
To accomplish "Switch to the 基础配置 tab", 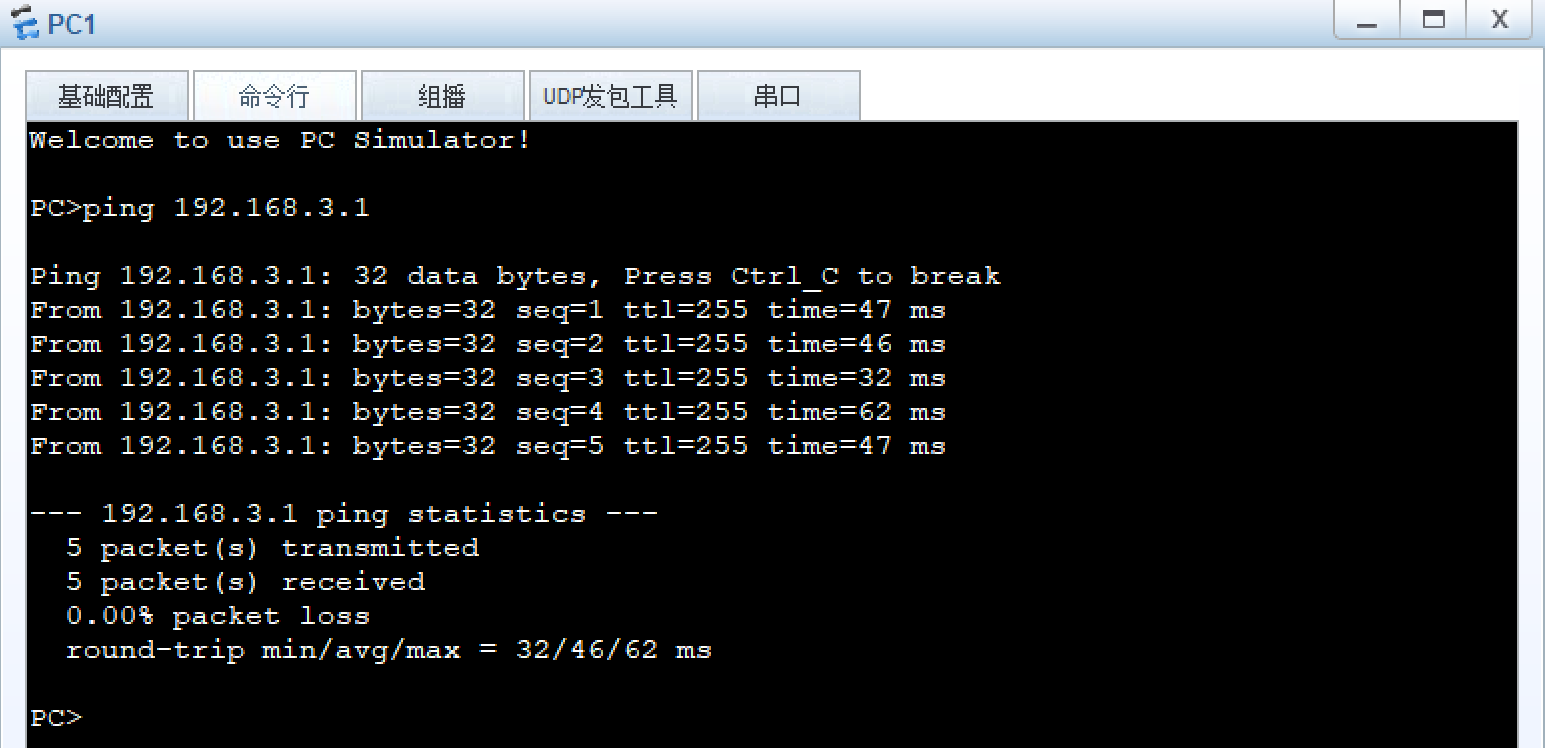I will pyautogui.click(x=106, y=95).
